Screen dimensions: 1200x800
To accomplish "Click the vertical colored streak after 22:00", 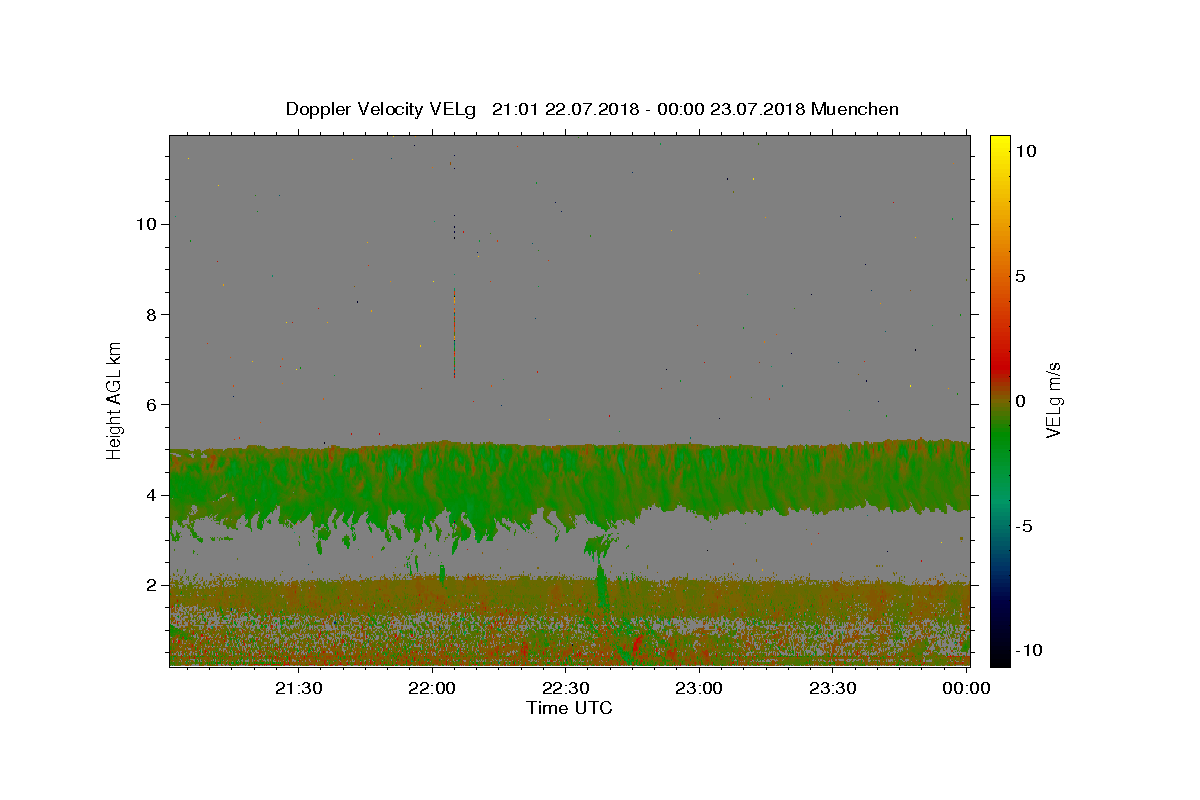I will pyautogui.click(x=454, y=333).
